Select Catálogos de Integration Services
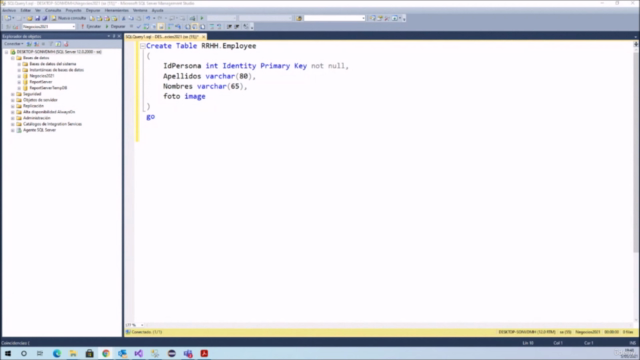This screenshot has width=640, height=360. point(52,124)
